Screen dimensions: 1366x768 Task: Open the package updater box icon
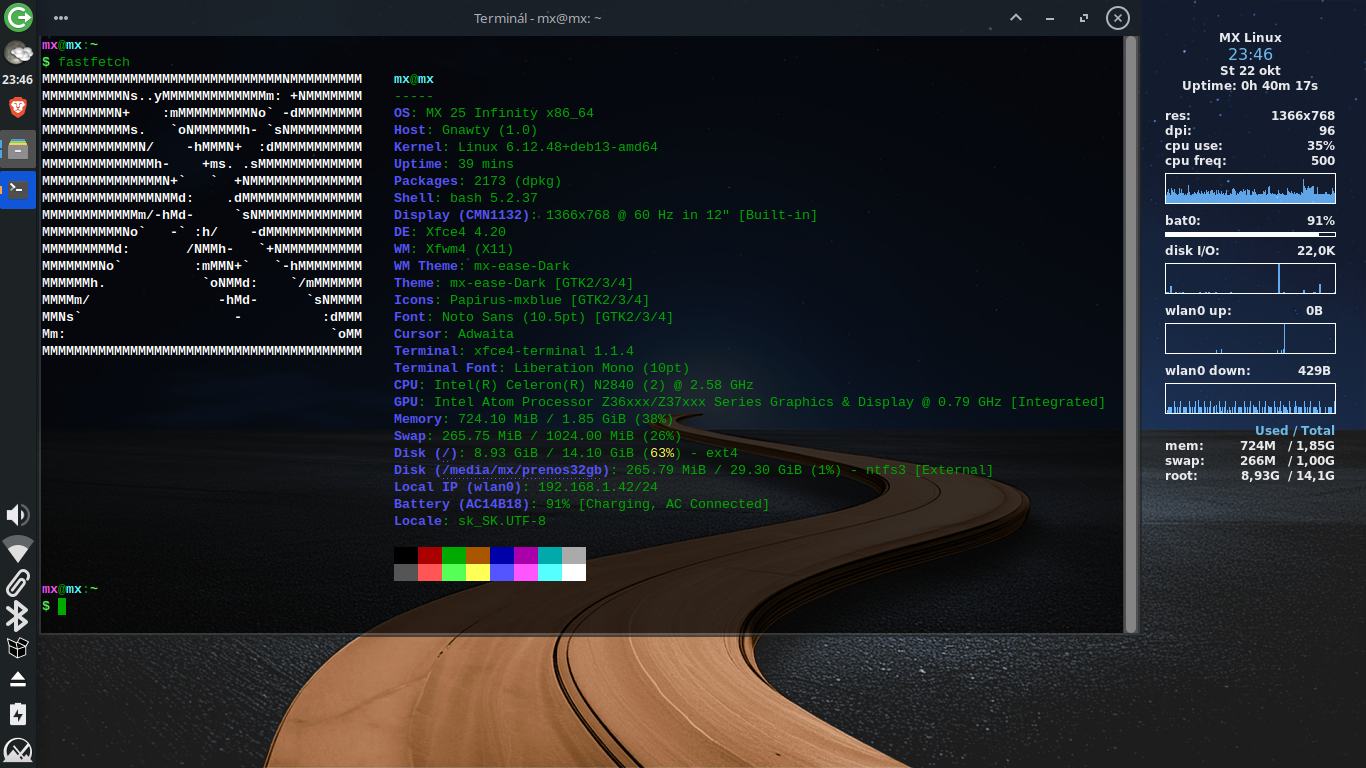pyautogui.click(x=18, y=648)
